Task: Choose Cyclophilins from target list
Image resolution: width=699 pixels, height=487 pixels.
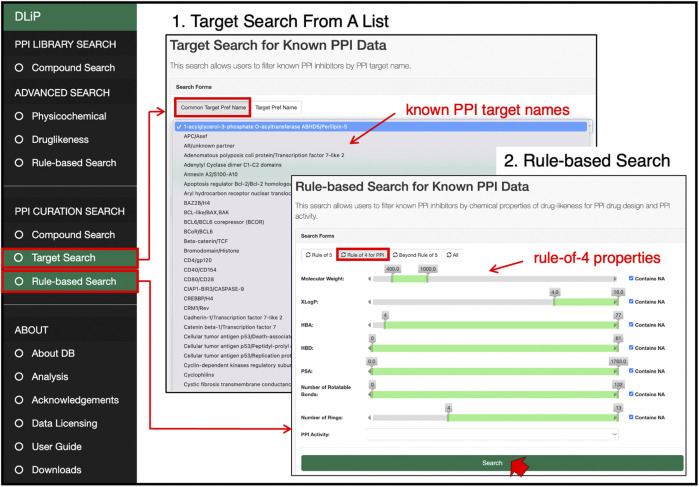Action: (x=198, y=375)
